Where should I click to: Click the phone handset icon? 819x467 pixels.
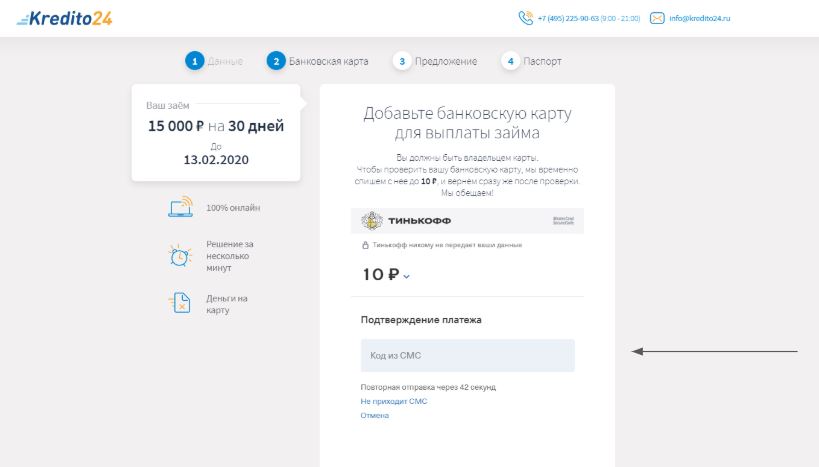(x=525, y=18)
